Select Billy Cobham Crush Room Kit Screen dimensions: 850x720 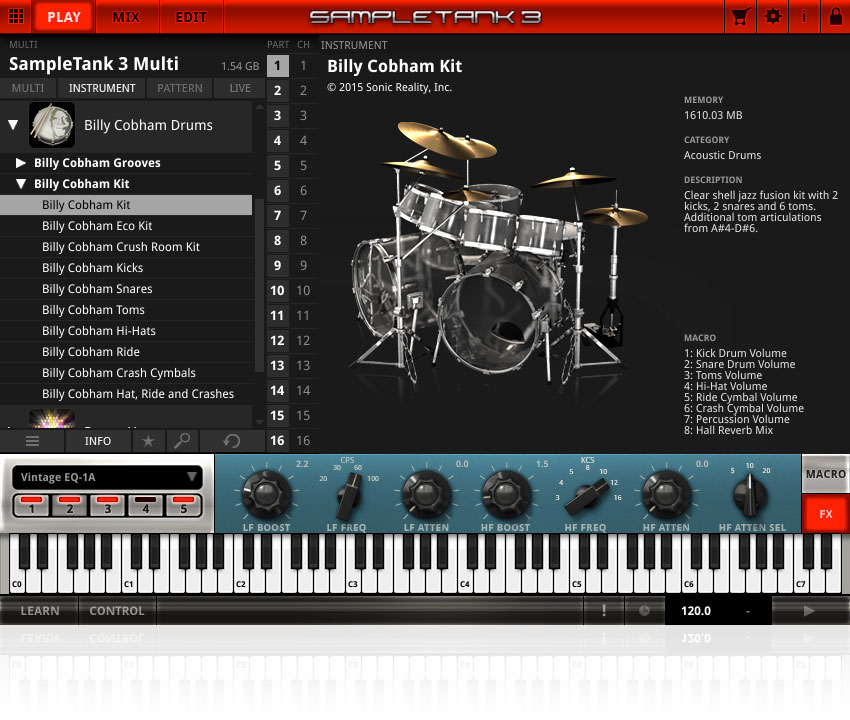tap(126, 247)
